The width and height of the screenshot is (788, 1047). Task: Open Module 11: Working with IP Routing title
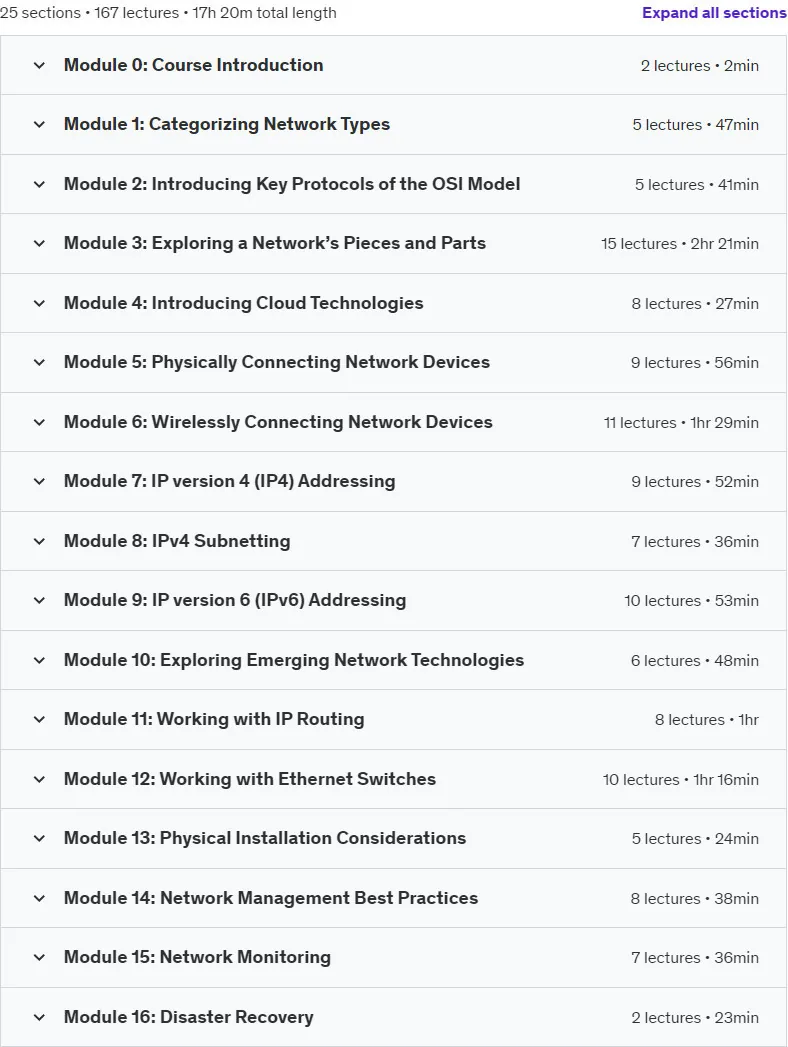pyautogui.click(x=214, y=719)
